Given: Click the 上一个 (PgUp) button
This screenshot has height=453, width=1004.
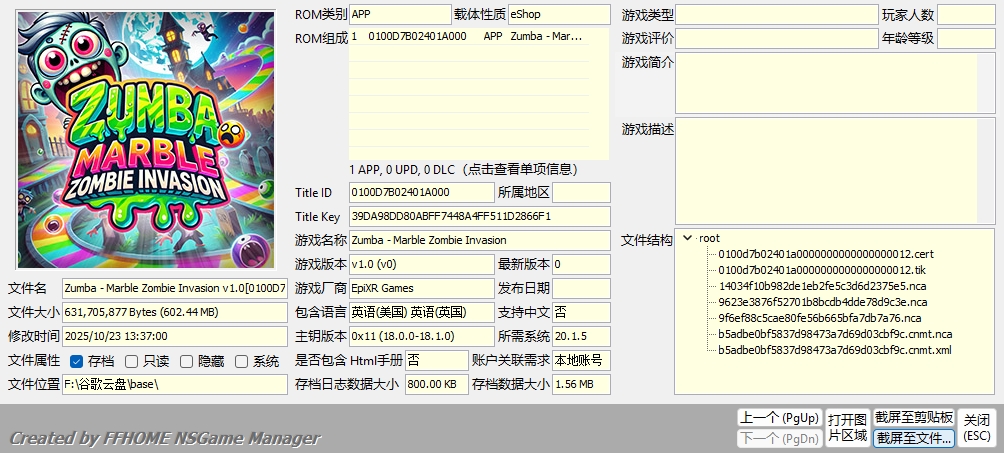Looking at the screenshot, I should 778,417.
